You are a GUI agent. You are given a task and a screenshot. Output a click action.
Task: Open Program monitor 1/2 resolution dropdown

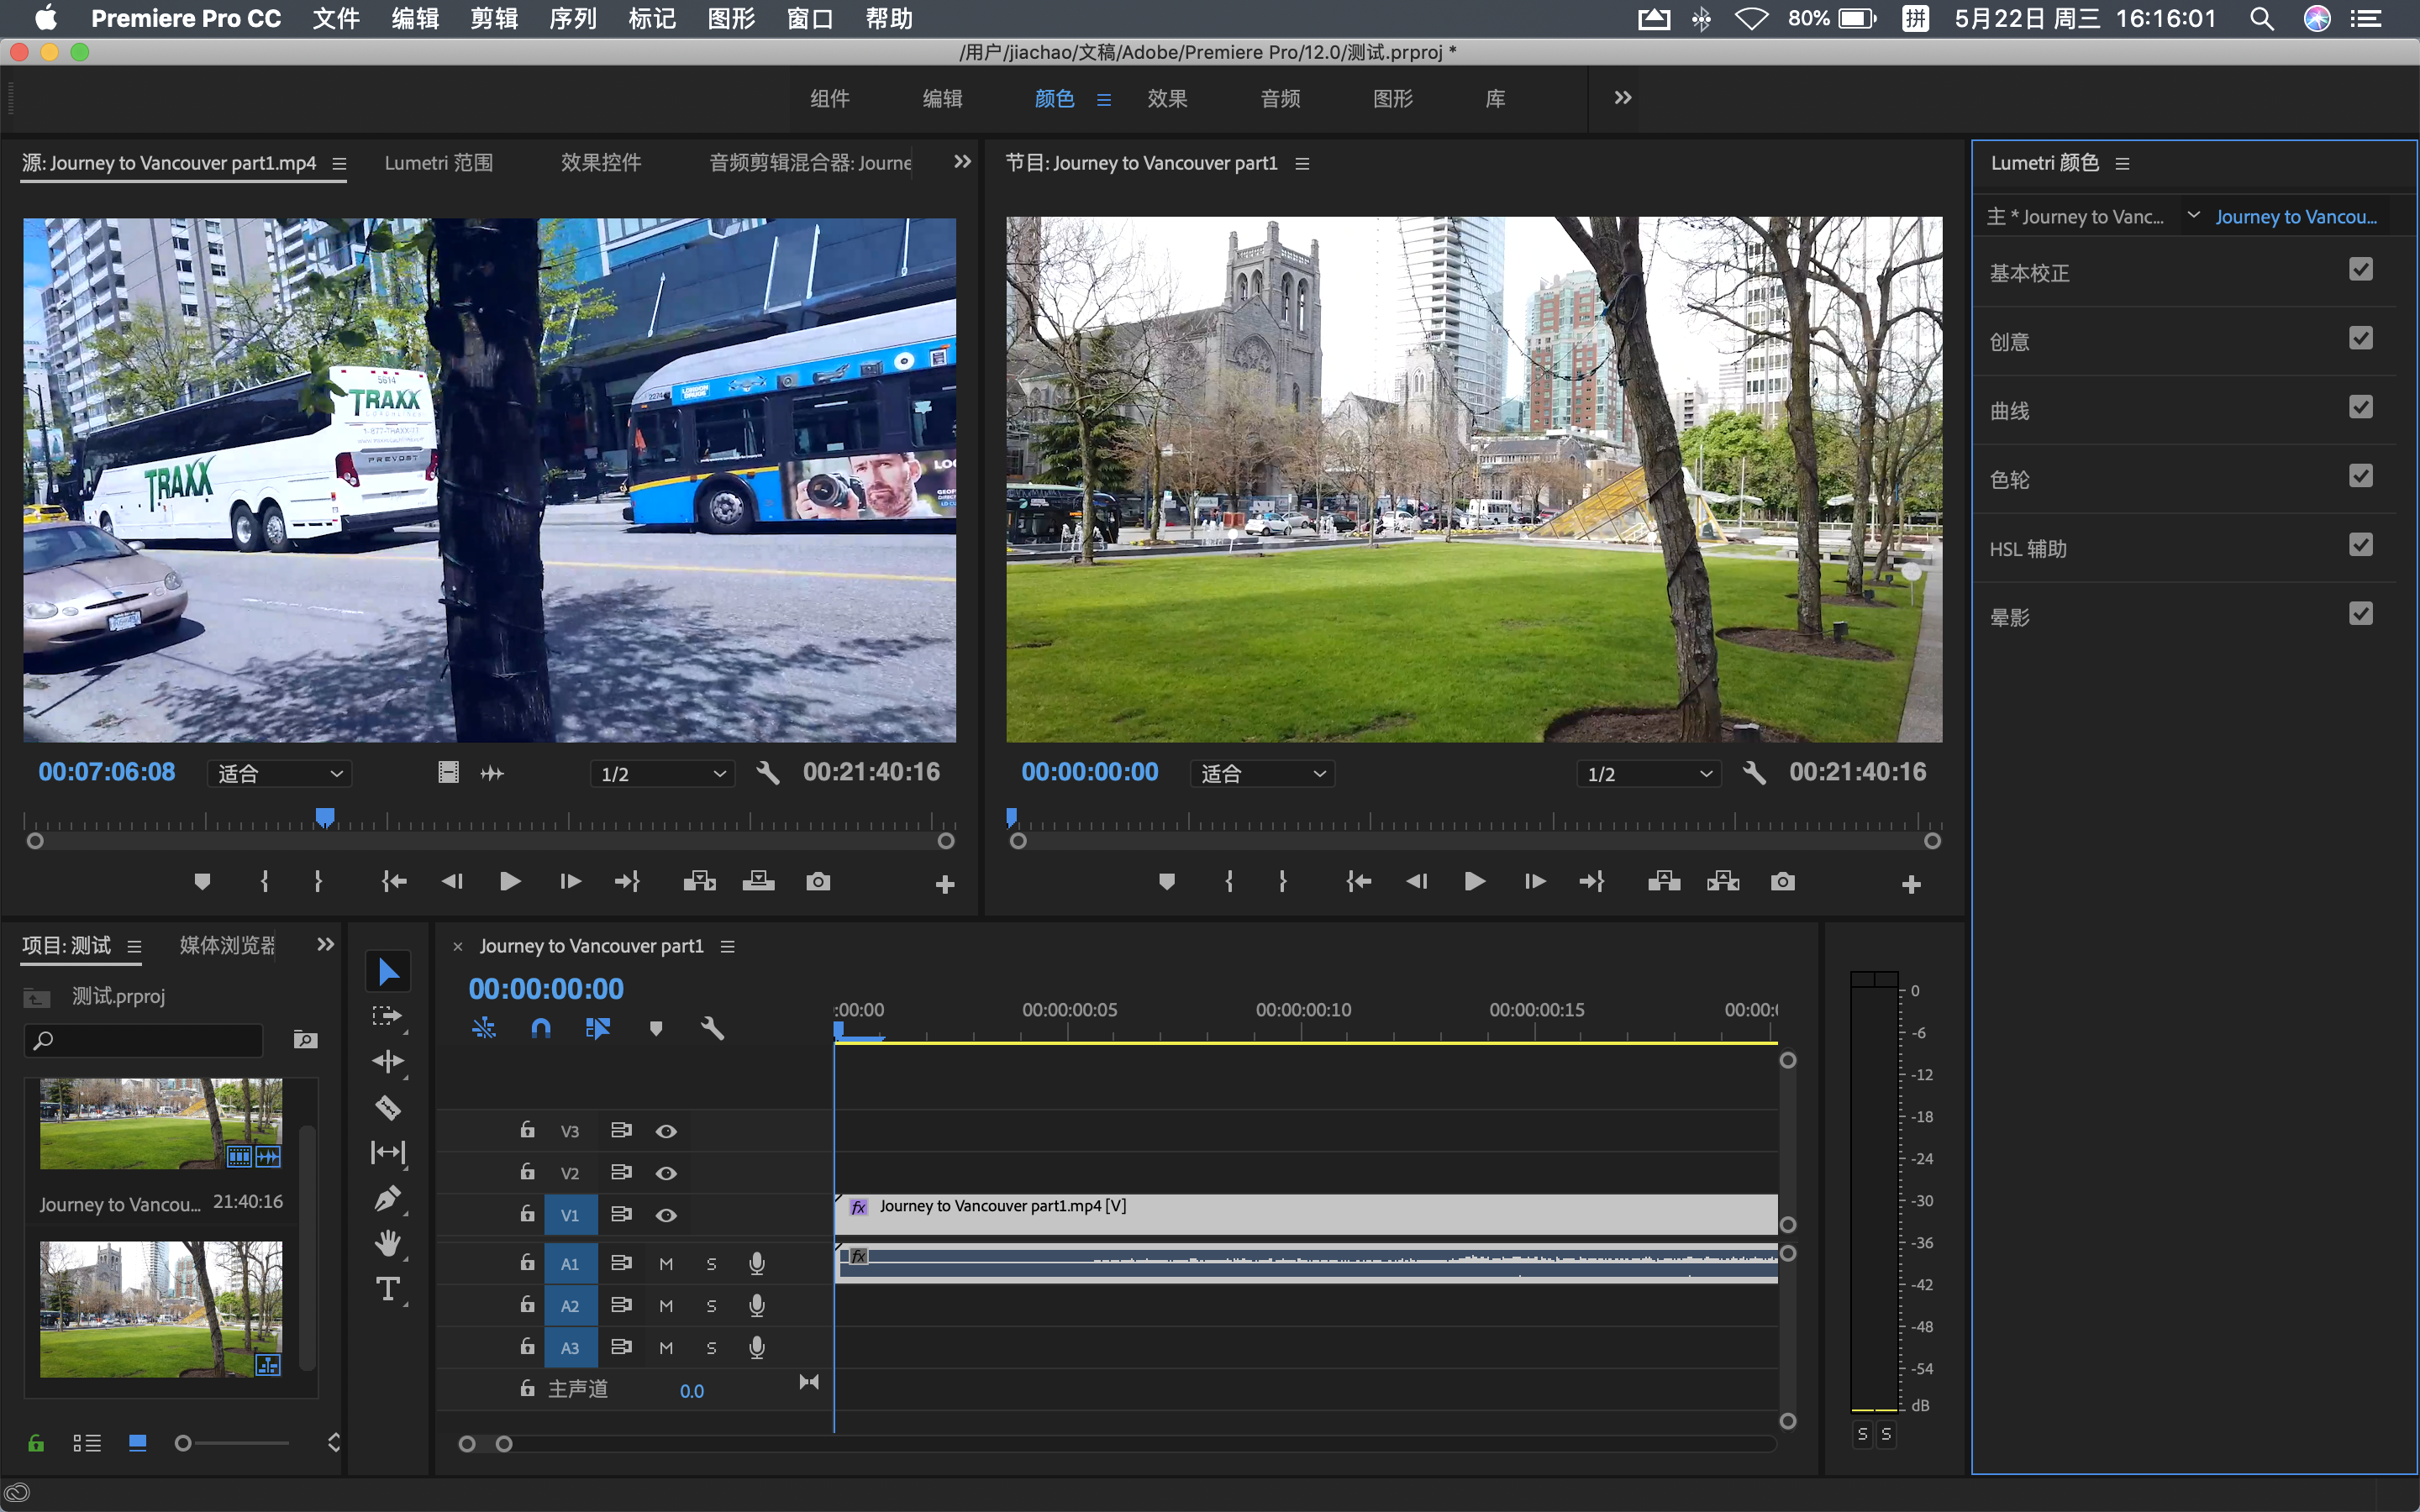tap(1649, 773)
